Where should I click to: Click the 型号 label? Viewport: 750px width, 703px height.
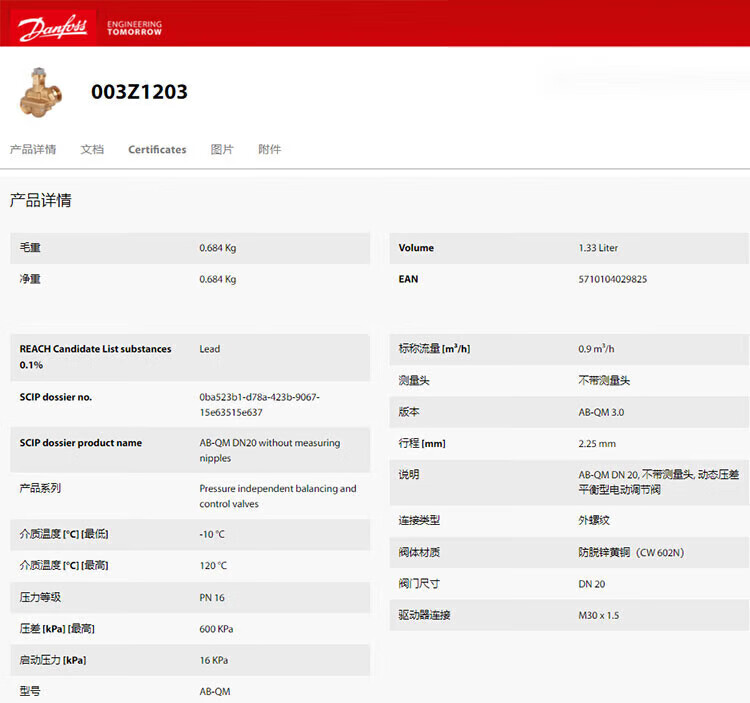30,691
